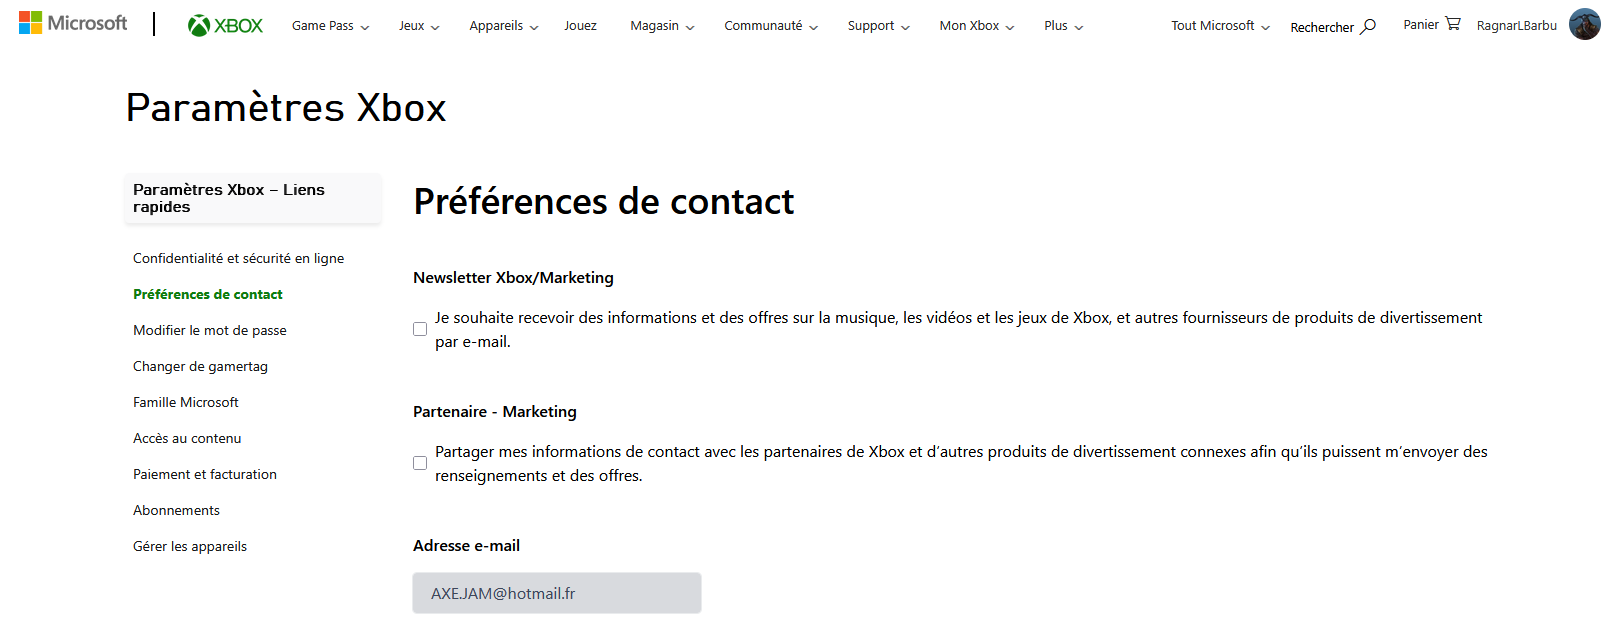This screenshot has width=1609, height=629.
Task: Open Accès au contenu
Action: tap(187, 438)
